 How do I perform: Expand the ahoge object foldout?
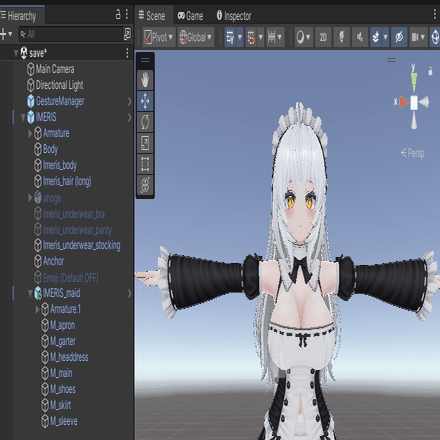(30, 198)
